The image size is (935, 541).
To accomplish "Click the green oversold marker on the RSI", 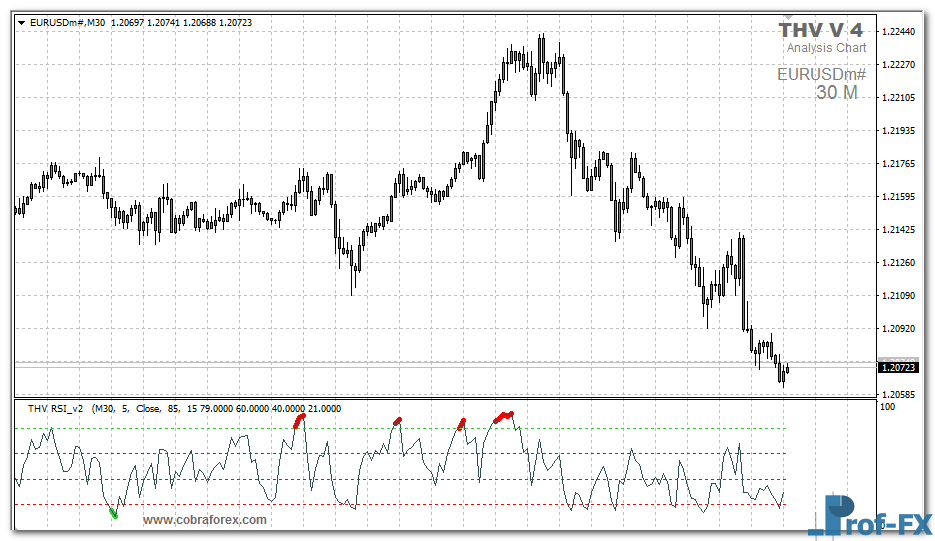I will [113, 513].
